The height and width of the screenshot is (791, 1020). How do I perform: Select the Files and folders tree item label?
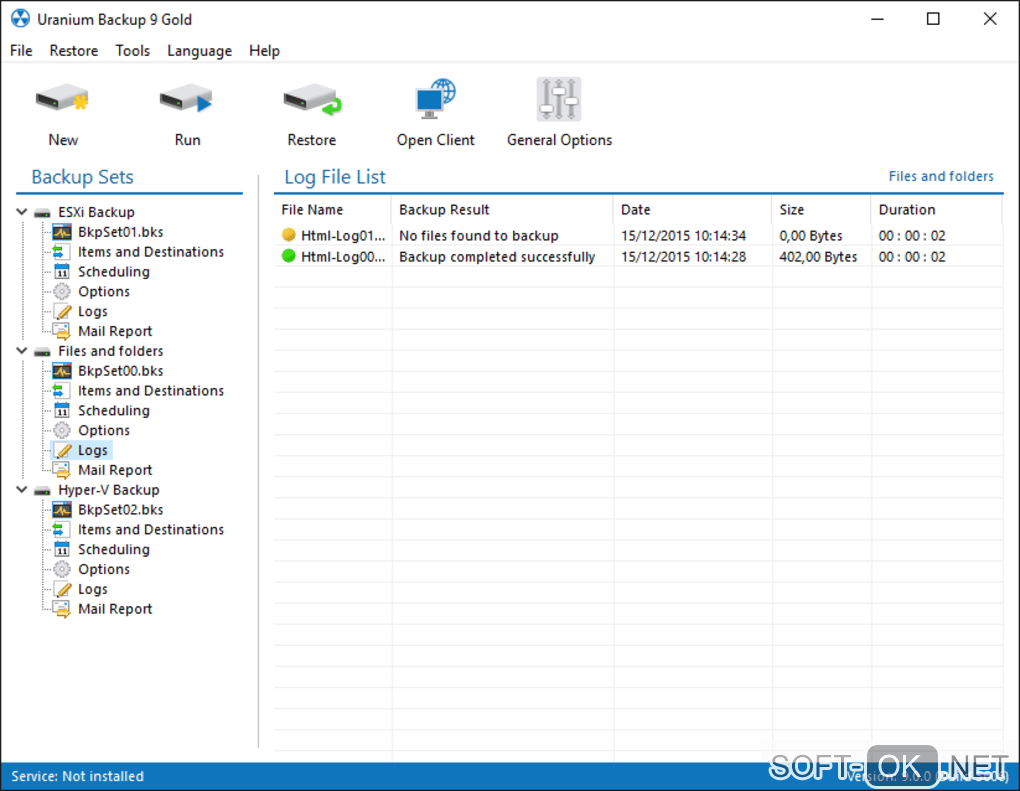111,351
